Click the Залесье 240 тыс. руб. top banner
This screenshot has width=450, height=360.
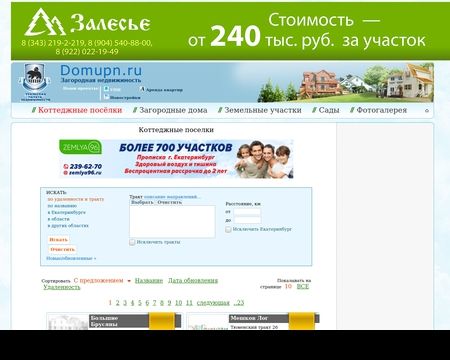[x=230, y=31]
